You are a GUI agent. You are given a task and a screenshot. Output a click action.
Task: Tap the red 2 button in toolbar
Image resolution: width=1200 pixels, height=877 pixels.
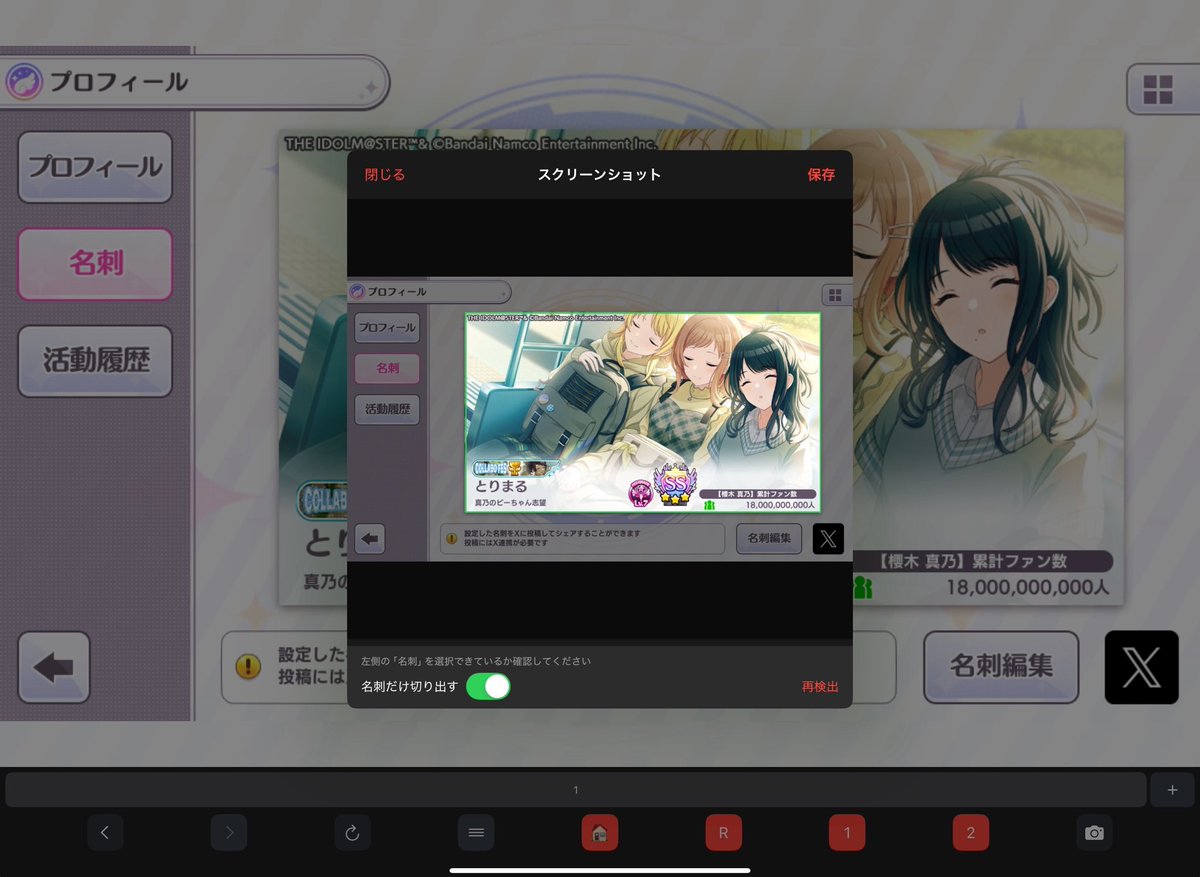(x=971, y=833)
